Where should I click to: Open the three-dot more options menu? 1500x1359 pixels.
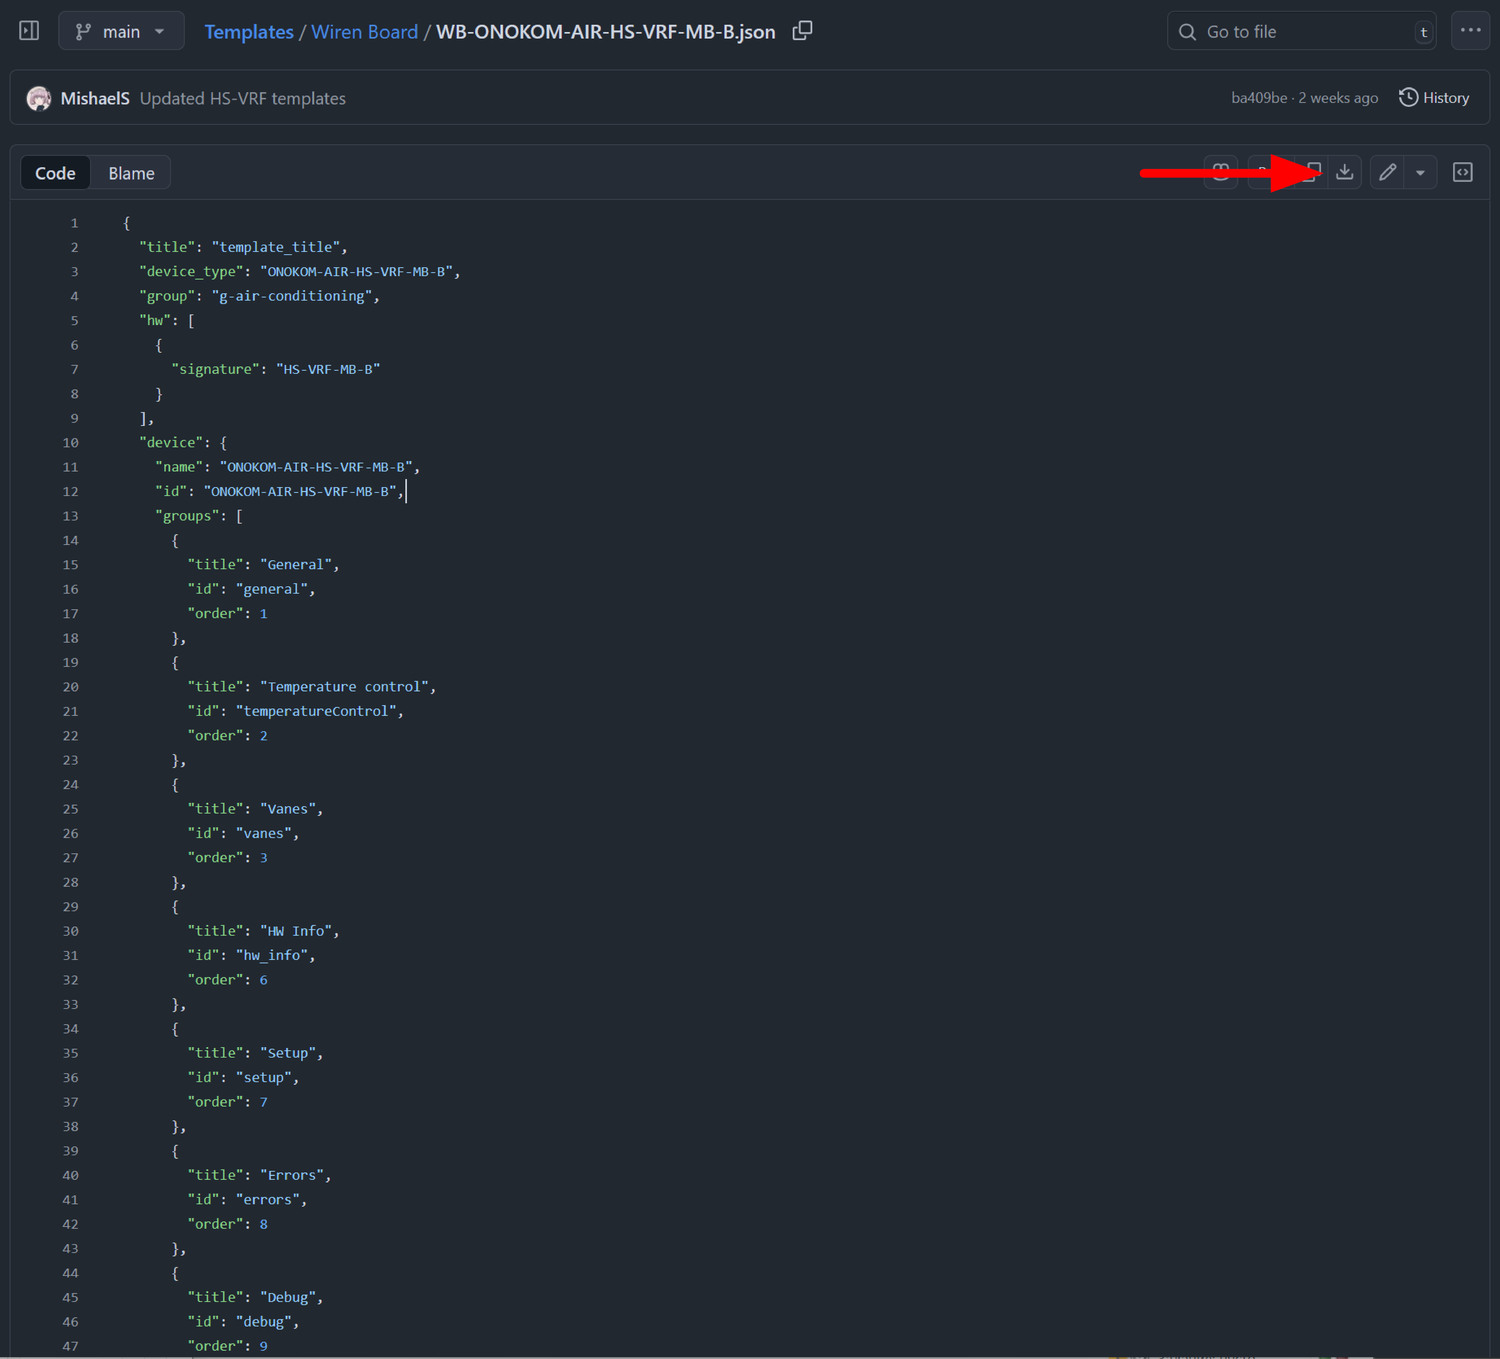tap(1470, 31)
